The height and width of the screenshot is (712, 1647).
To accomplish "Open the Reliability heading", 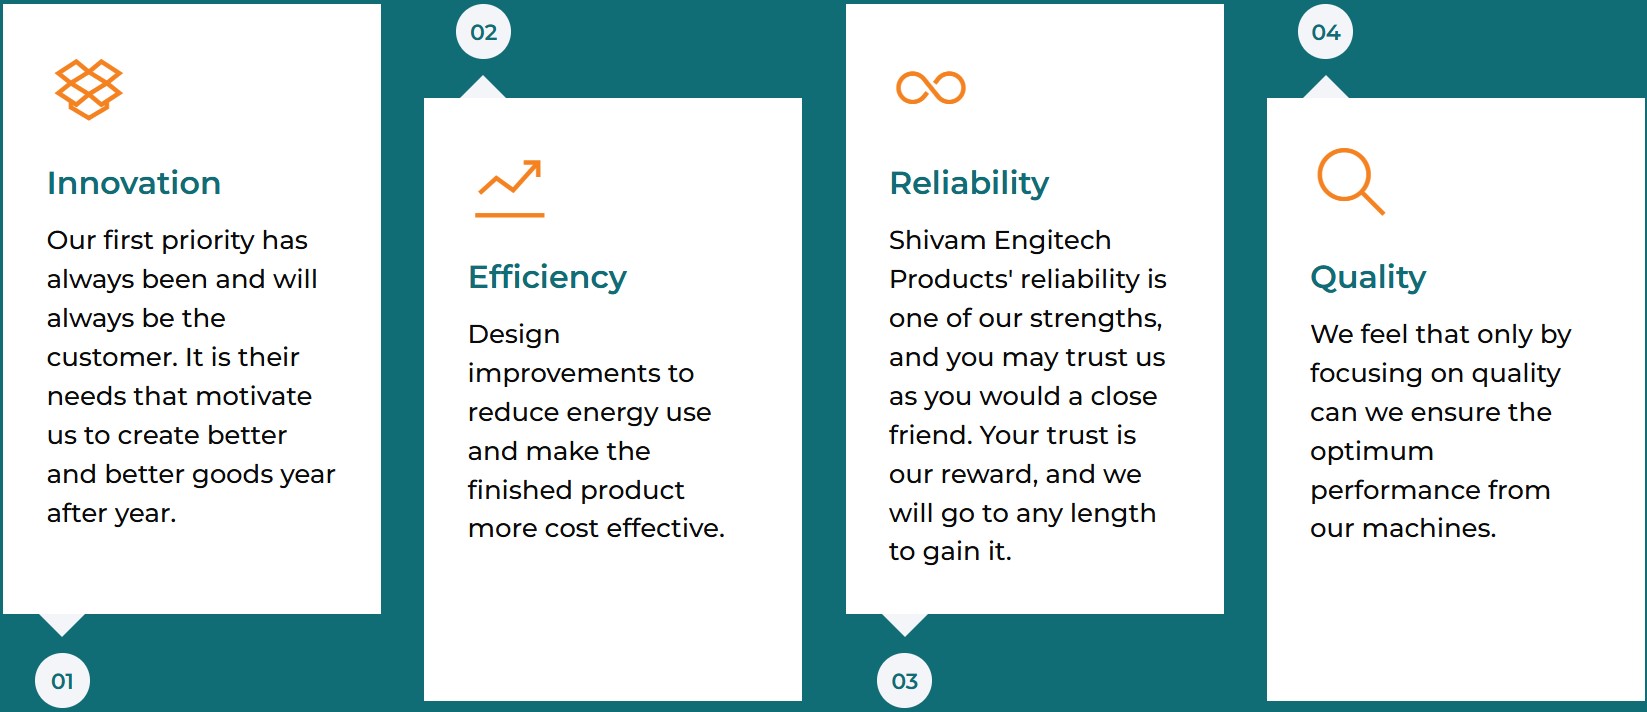I will point(969,183).
